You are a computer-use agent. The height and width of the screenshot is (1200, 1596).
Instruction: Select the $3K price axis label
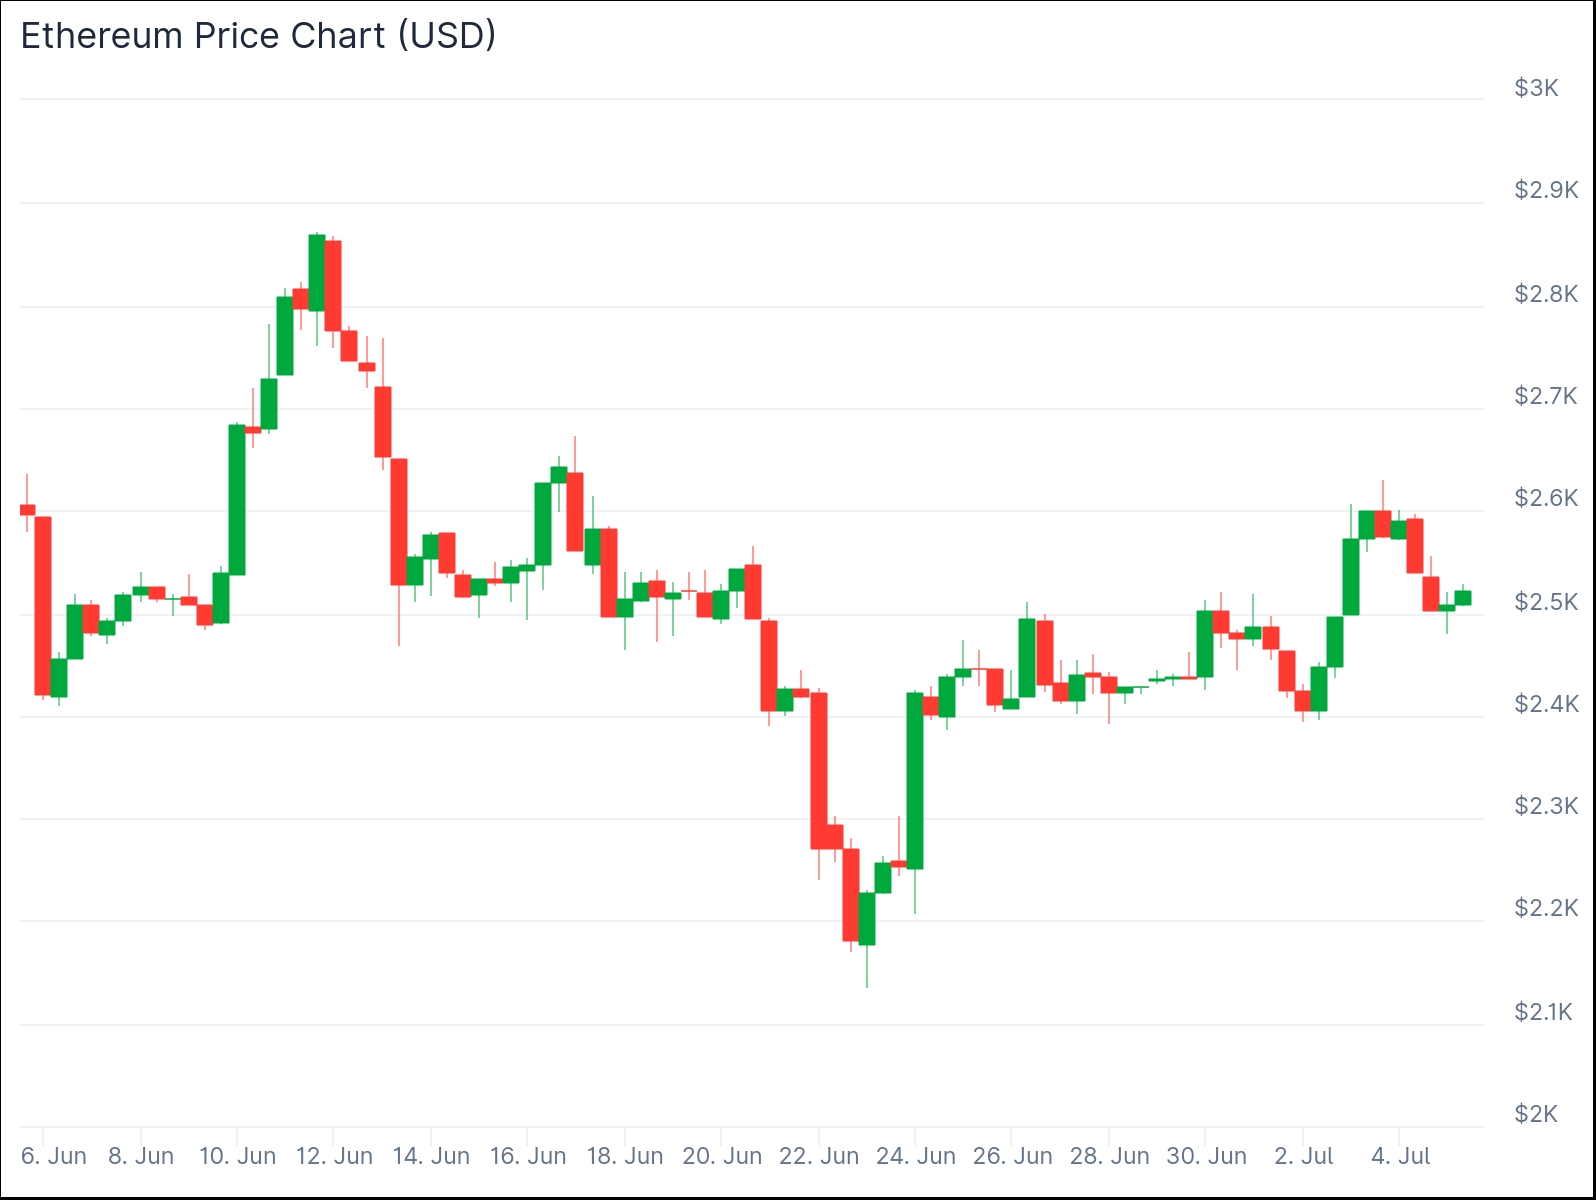point(1536,88)
